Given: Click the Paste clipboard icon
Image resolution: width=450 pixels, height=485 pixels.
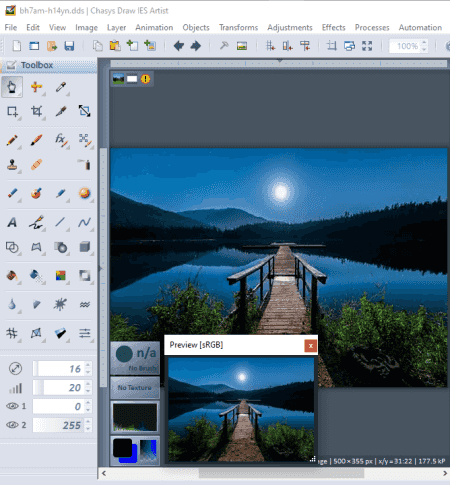Looking at the screenshot, I should (115, 46).
